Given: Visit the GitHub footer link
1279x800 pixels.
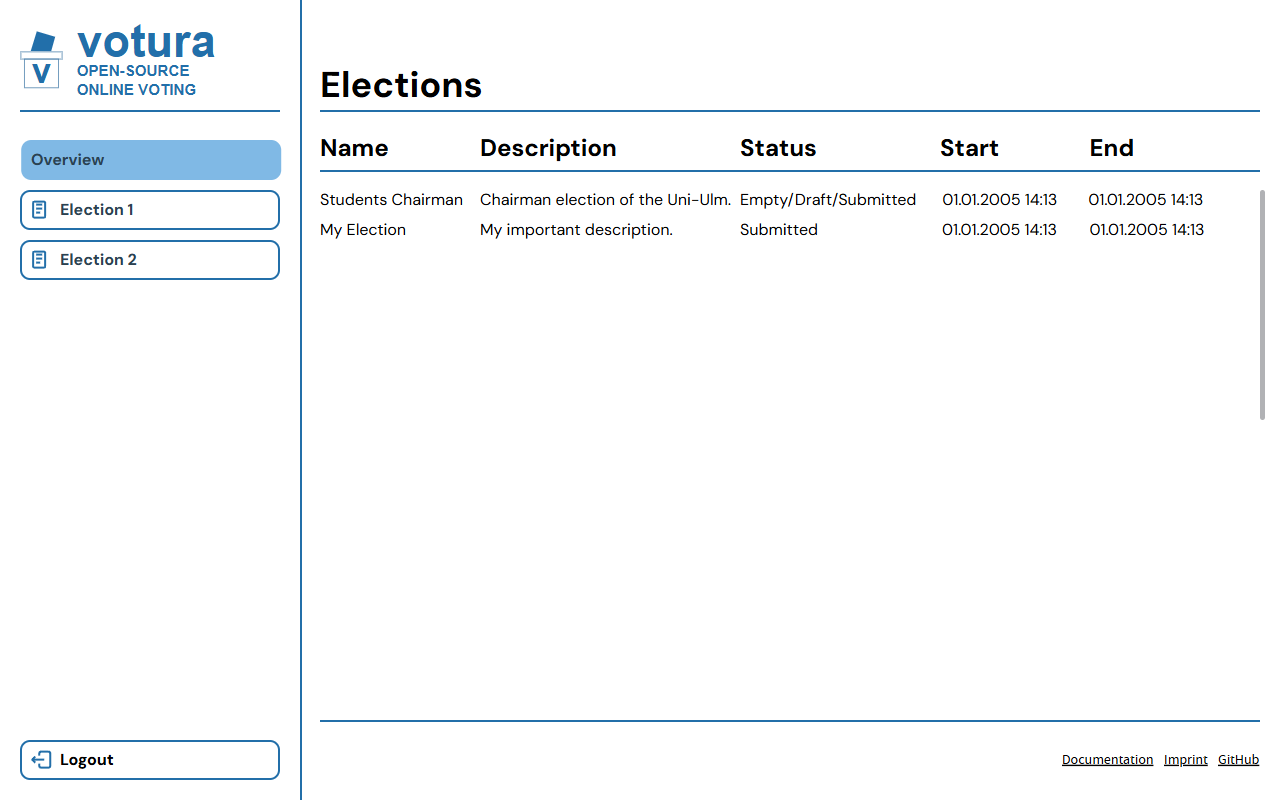Looking at the screenshot, I should [x=1238, y=760].
